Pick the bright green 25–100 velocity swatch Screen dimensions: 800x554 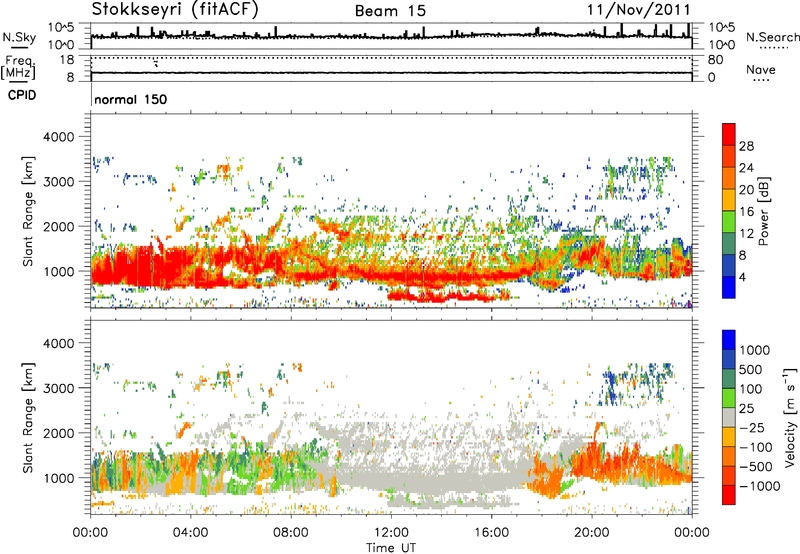(x=729, y=398)
